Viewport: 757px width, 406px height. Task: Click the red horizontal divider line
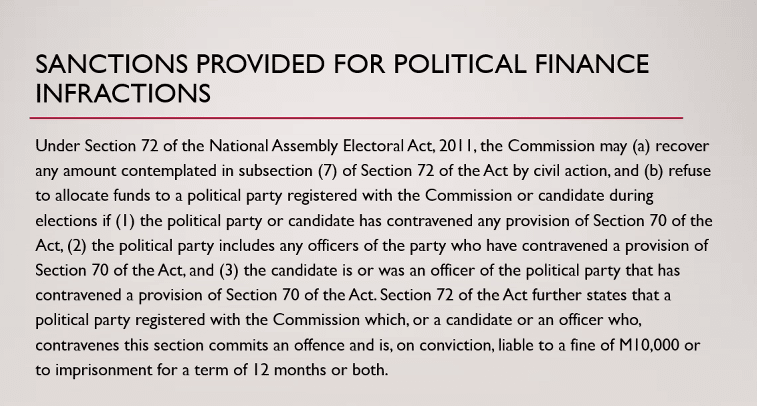356,117
